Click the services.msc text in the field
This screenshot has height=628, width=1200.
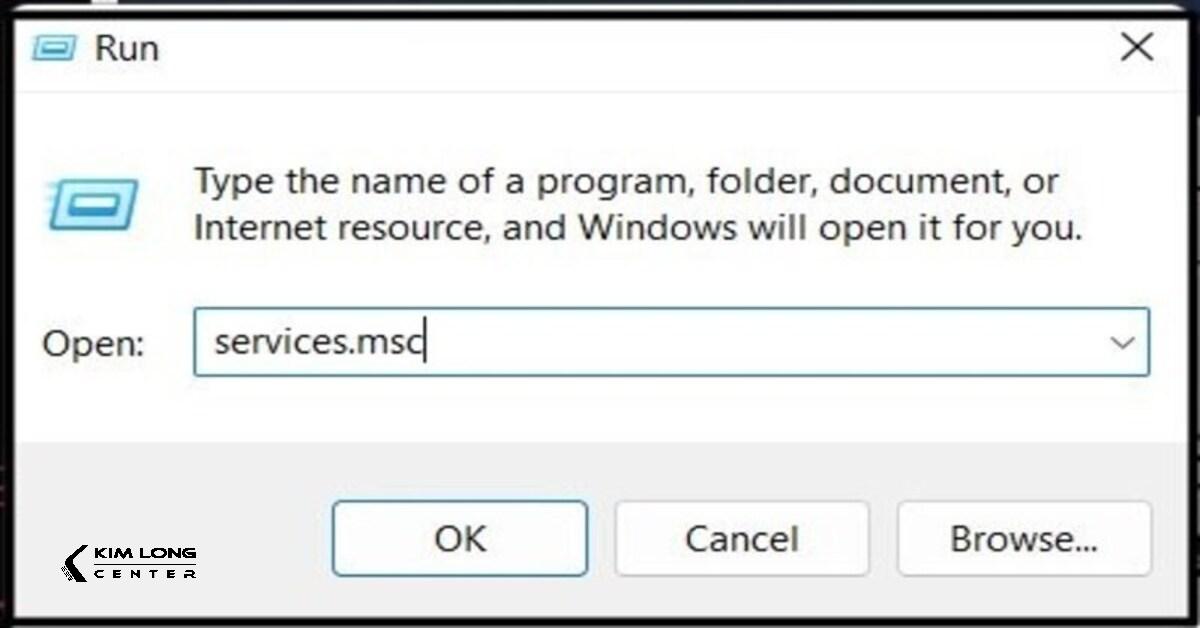coord(320,343)
